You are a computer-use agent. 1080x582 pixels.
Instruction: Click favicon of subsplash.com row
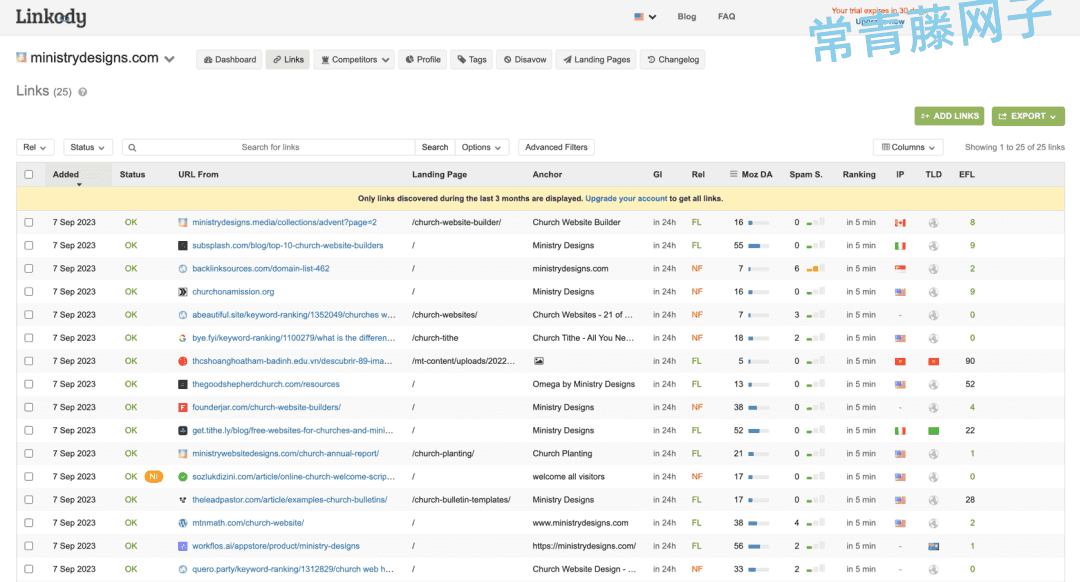point(183,246)
